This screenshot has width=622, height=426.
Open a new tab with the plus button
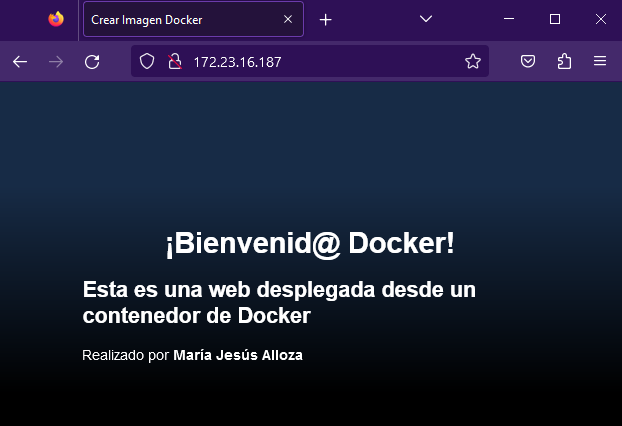point(325,19)
